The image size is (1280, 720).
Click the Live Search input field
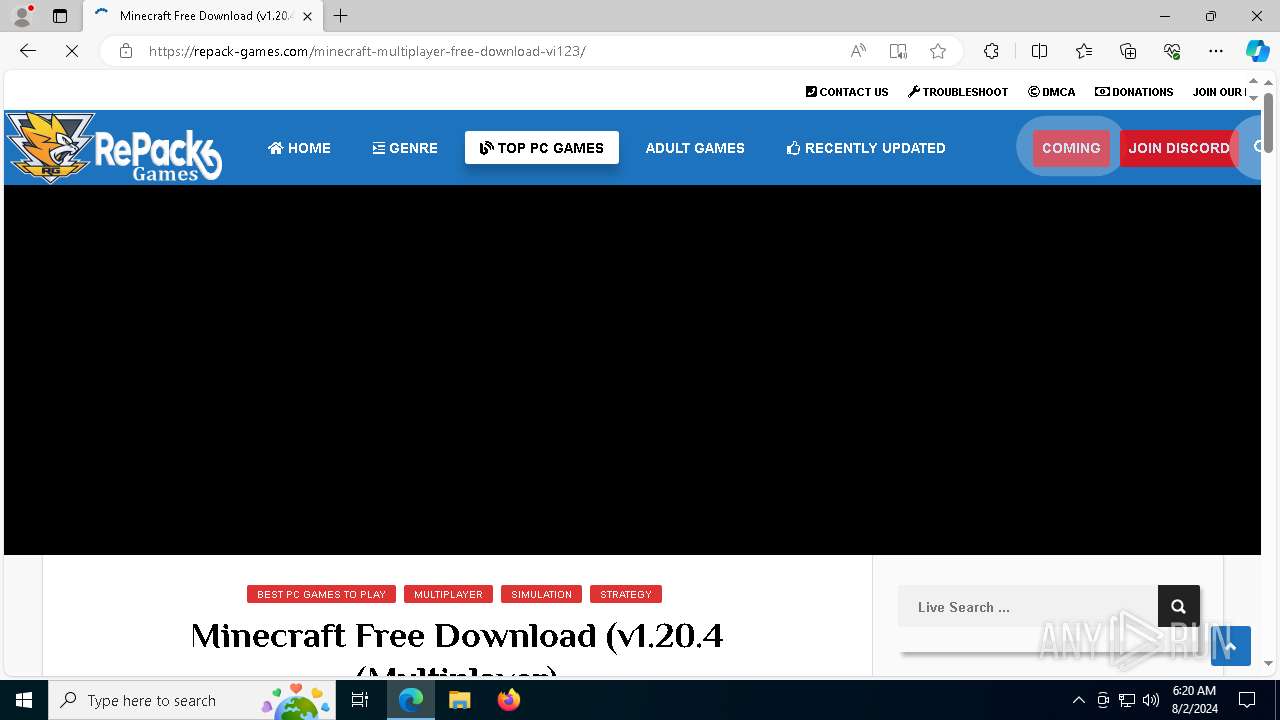[x=1027, y=607]
